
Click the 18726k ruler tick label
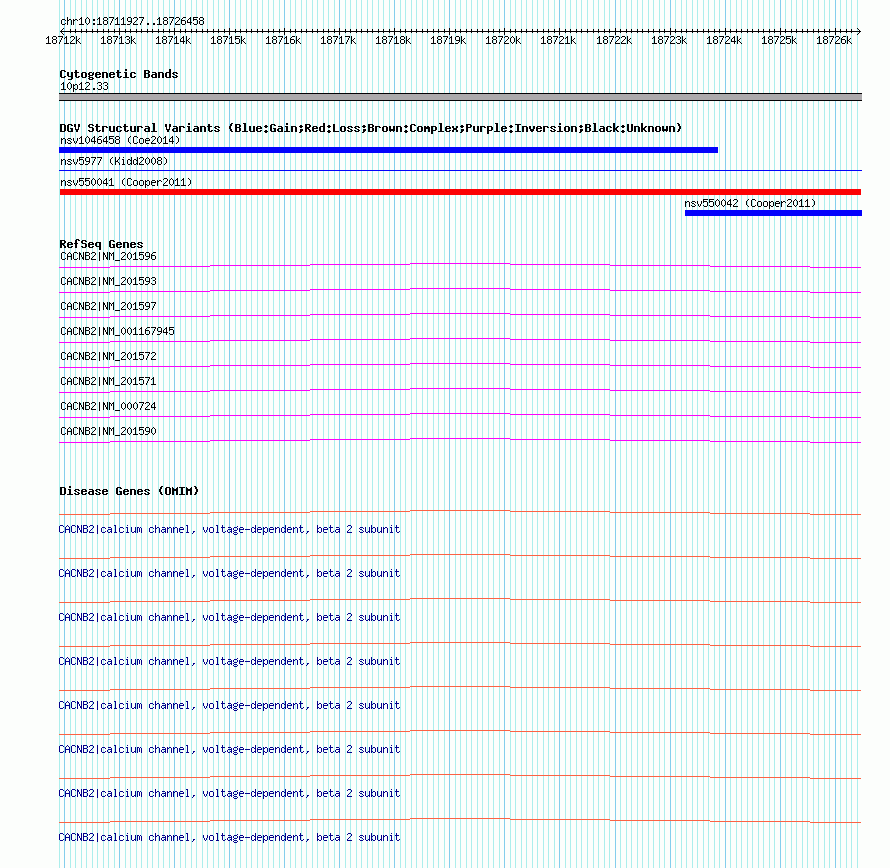tap(834, 40)
